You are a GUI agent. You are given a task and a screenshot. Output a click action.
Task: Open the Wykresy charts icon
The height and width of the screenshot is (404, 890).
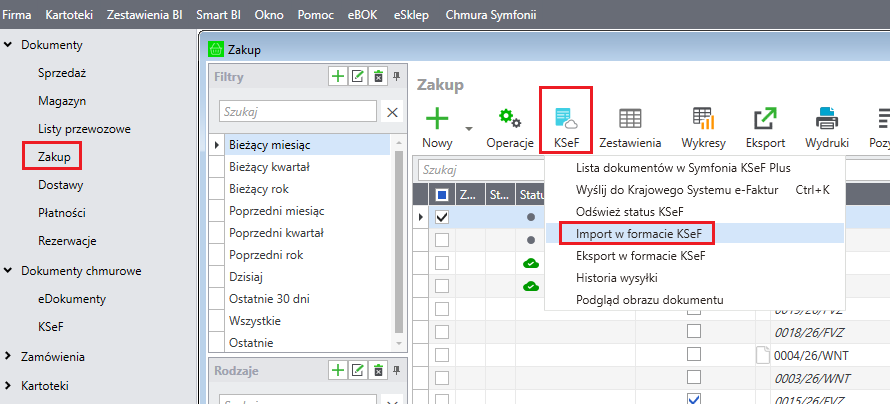(703, 119)
